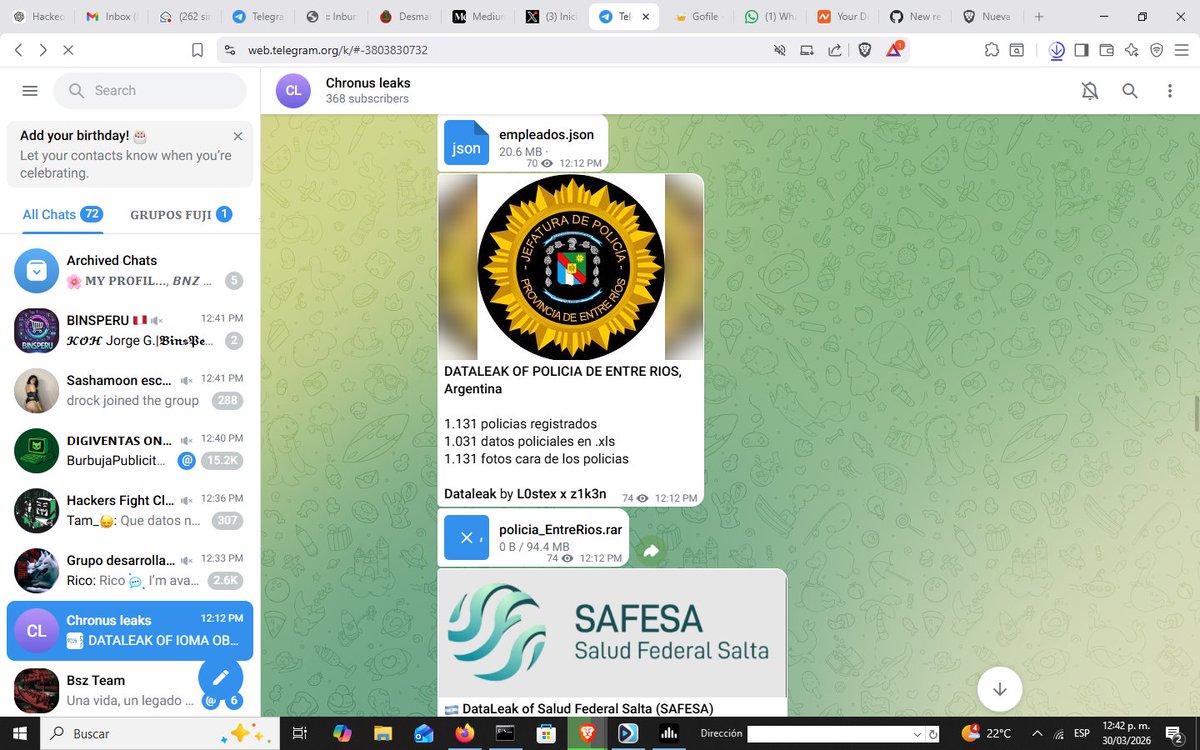Screen dimensions: 1200x750
Task: Open the Policia de Entre Rios image
Action: pos(571,267)
